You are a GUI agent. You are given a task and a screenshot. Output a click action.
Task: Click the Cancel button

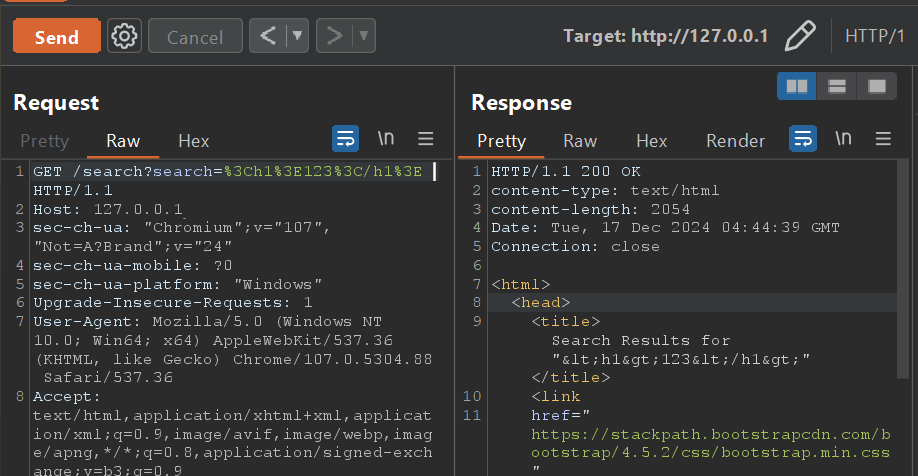[x=195, y=37]
